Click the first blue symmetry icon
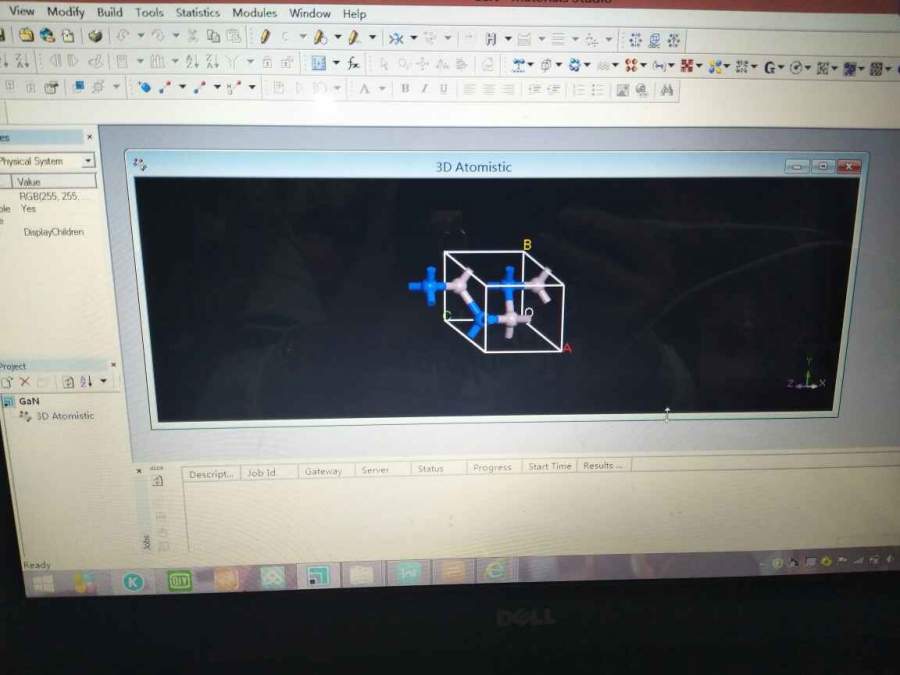 [635, 40]
